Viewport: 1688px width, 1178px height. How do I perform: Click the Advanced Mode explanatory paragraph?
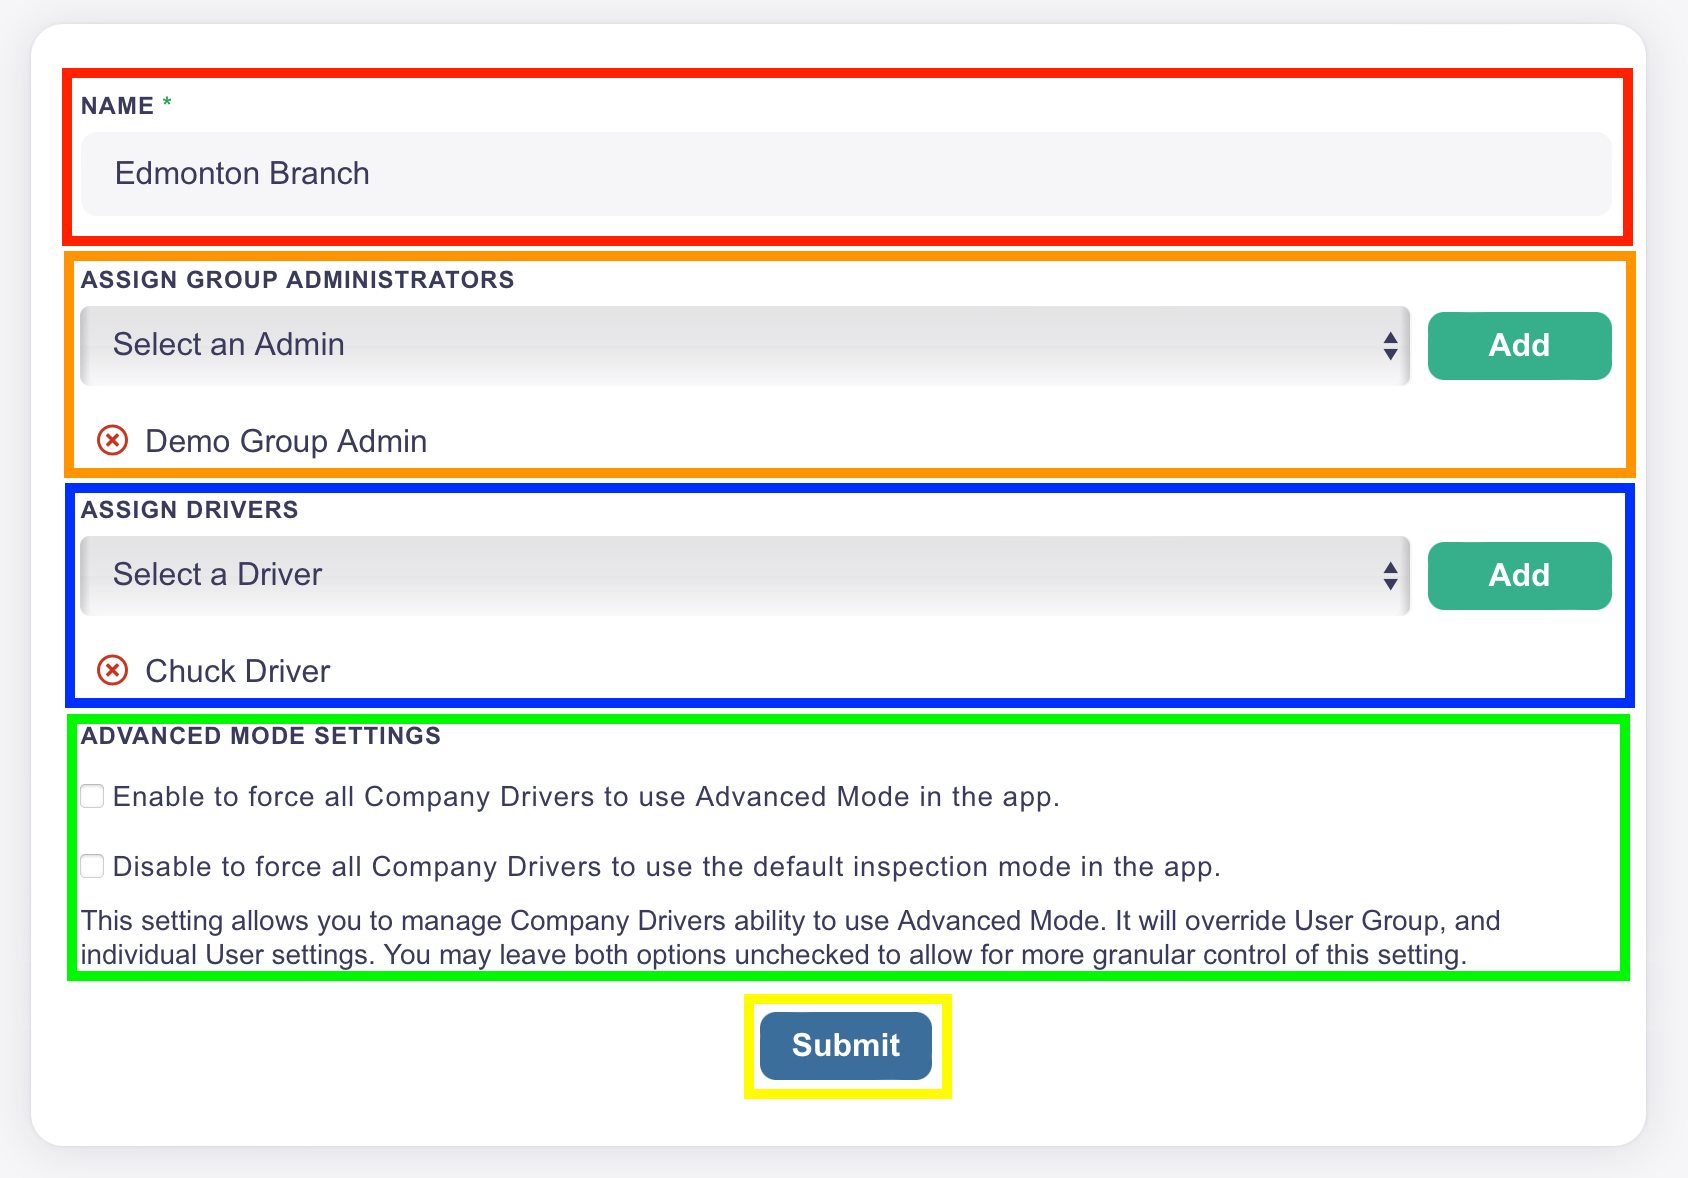[x=790, y=938]
